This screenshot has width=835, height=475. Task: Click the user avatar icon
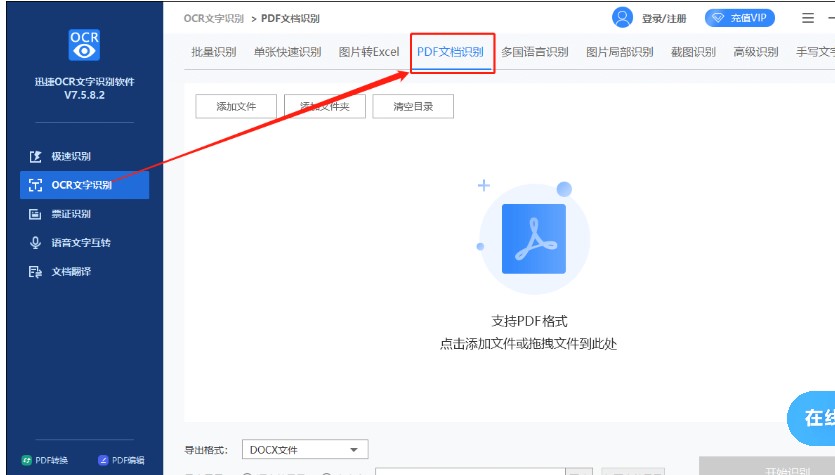tap(622, 18)
